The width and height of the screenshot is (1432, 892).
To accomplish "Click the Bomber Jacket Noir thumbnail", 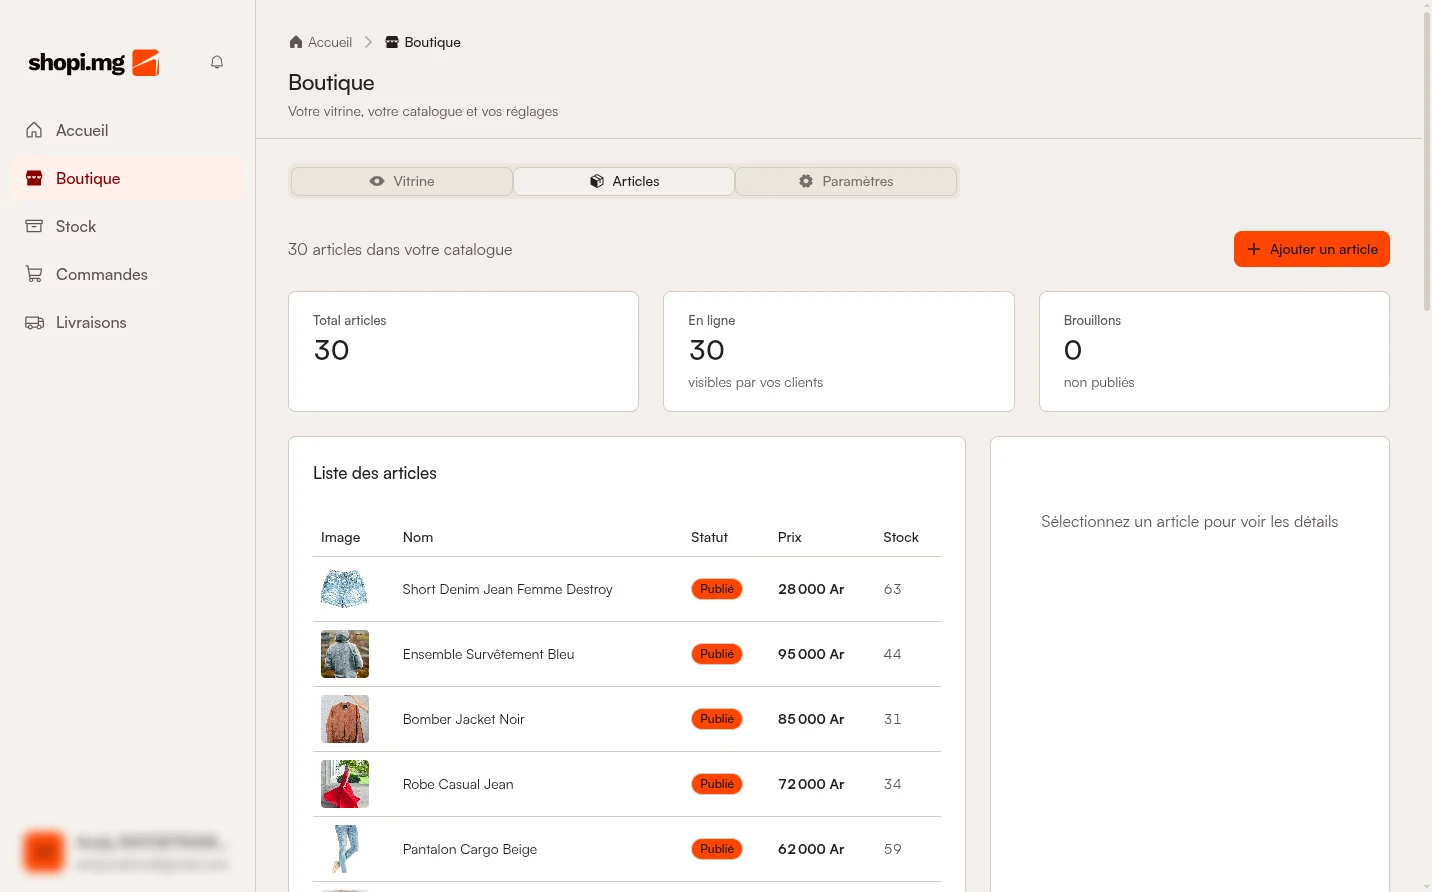I will (345, 719).
